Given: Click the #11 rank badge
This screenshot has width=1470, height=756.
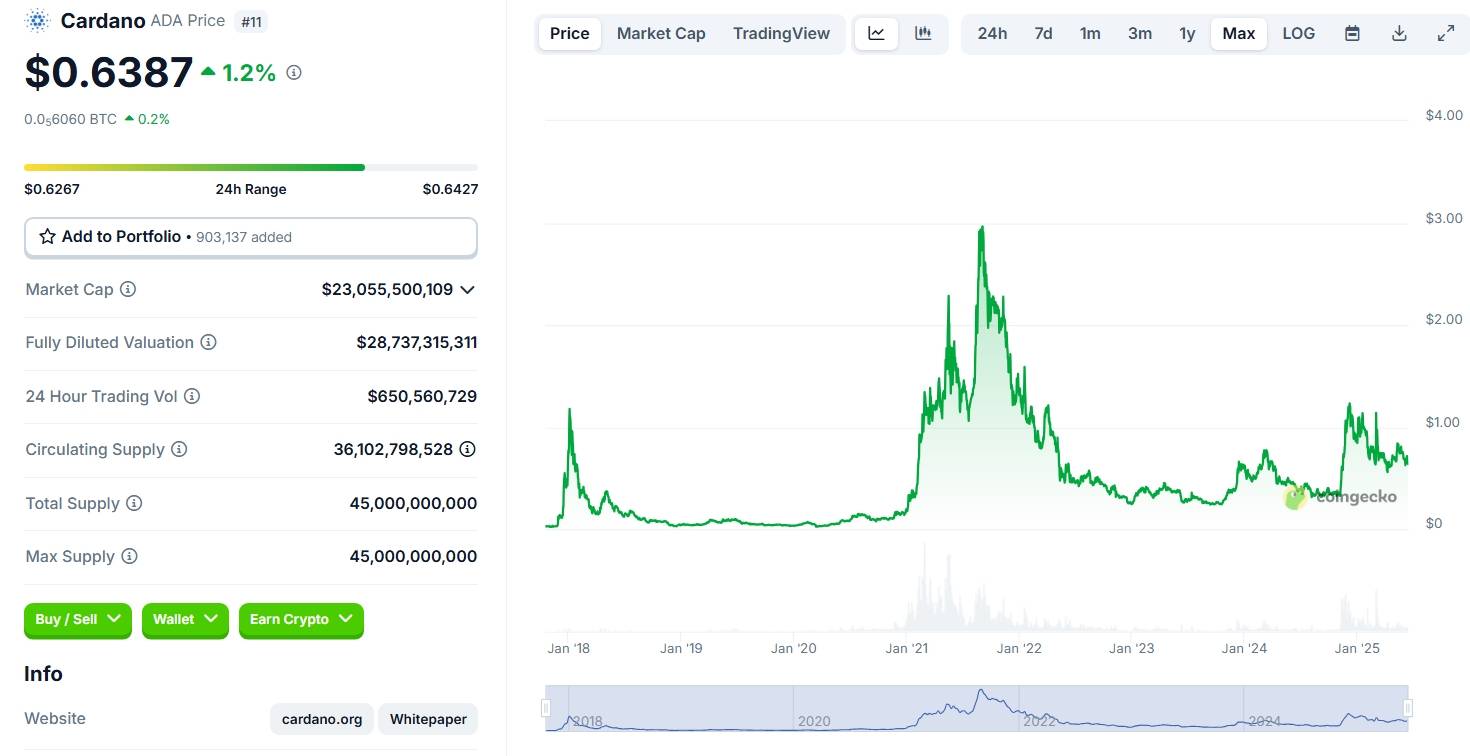Looking at the screenshot, I should pos(251,21).
